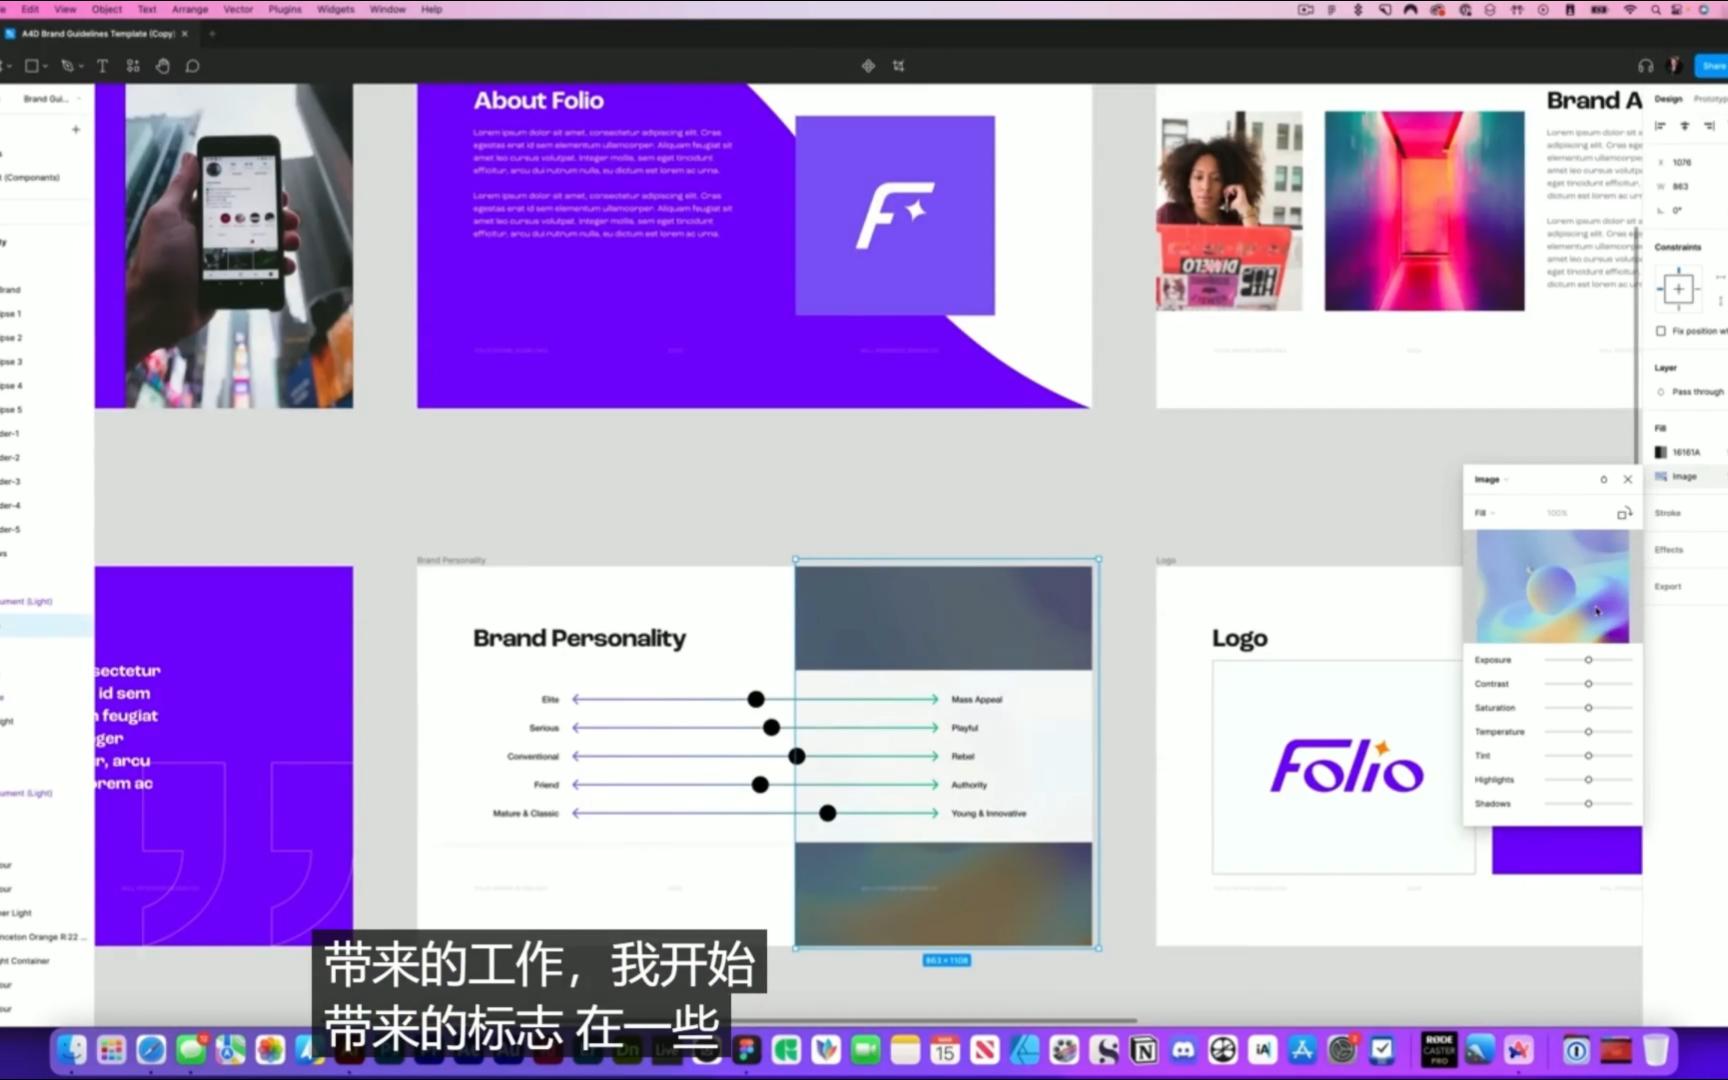
Task: Click the canvas horizontal scrollbar
Action: [x=936, y=1021]
